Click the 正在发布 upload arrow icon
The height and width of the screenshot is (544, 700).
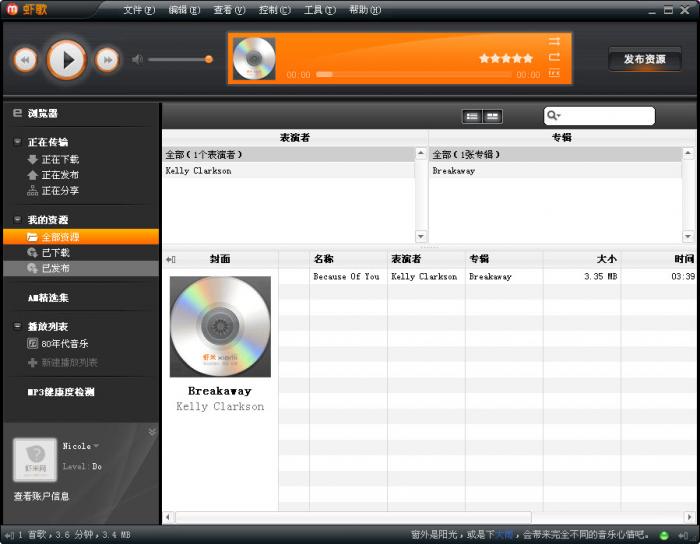33,175
